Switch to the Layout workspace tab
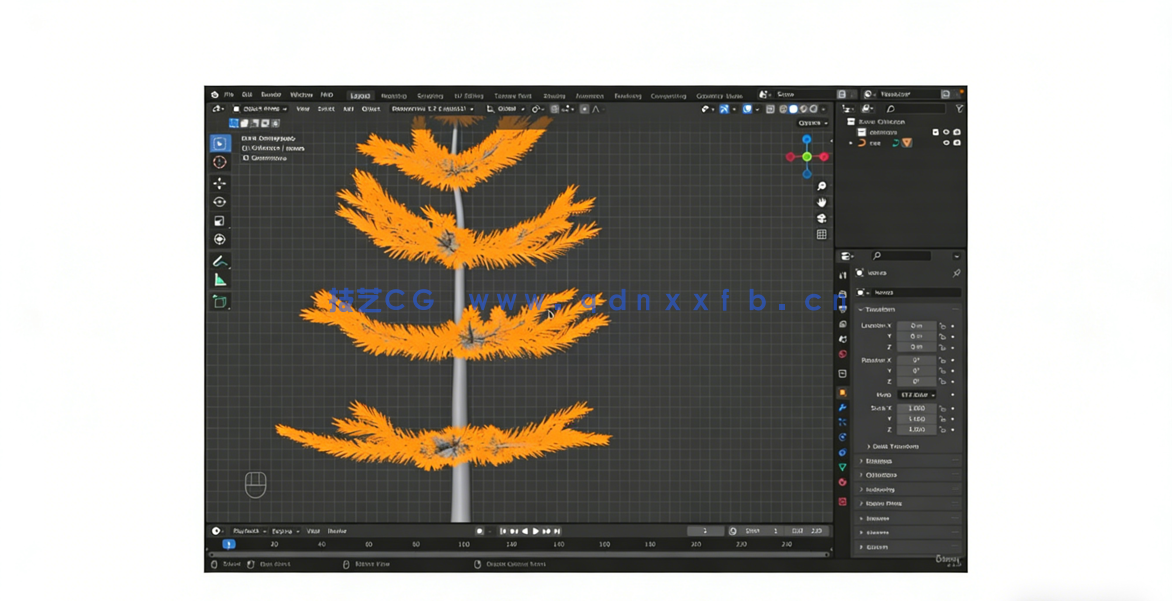The width and height of the screenshot is (1172, 601). [x=360, y=96]
